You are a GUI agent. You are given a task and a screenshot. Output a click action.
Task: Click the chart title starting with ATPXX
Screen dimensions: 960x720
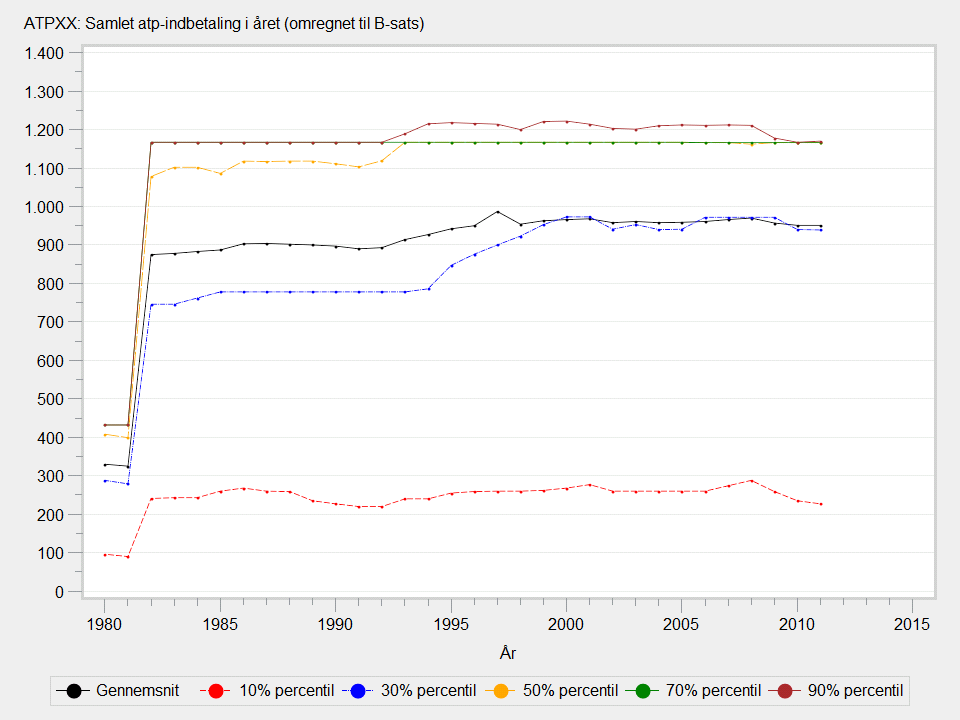point(224,24)
